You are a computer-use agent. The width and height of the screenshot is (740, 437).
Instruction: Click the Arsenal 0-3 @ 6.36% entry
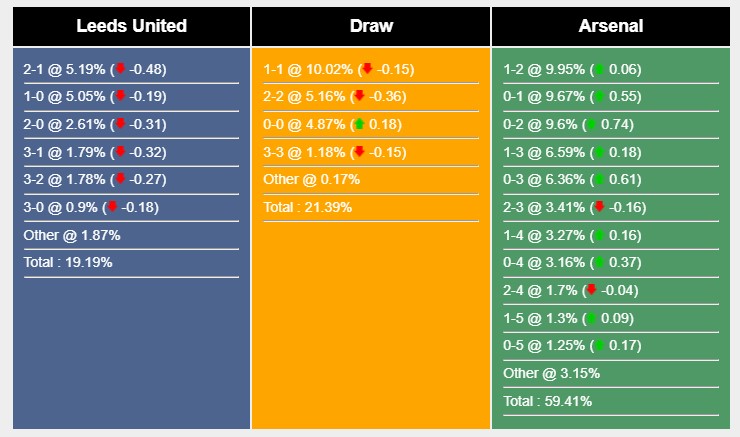546,180
